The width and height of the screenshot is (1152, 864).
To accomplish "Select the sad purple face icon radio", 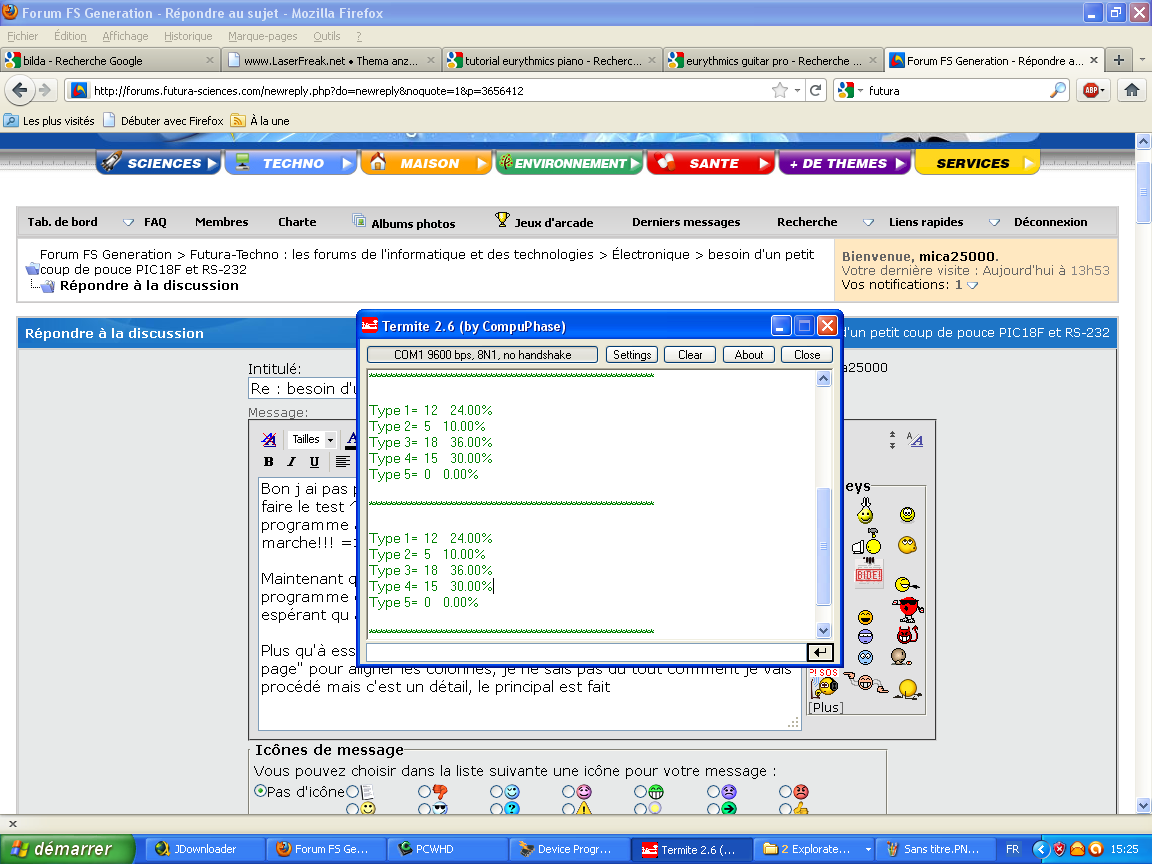I will coord(713,791).
